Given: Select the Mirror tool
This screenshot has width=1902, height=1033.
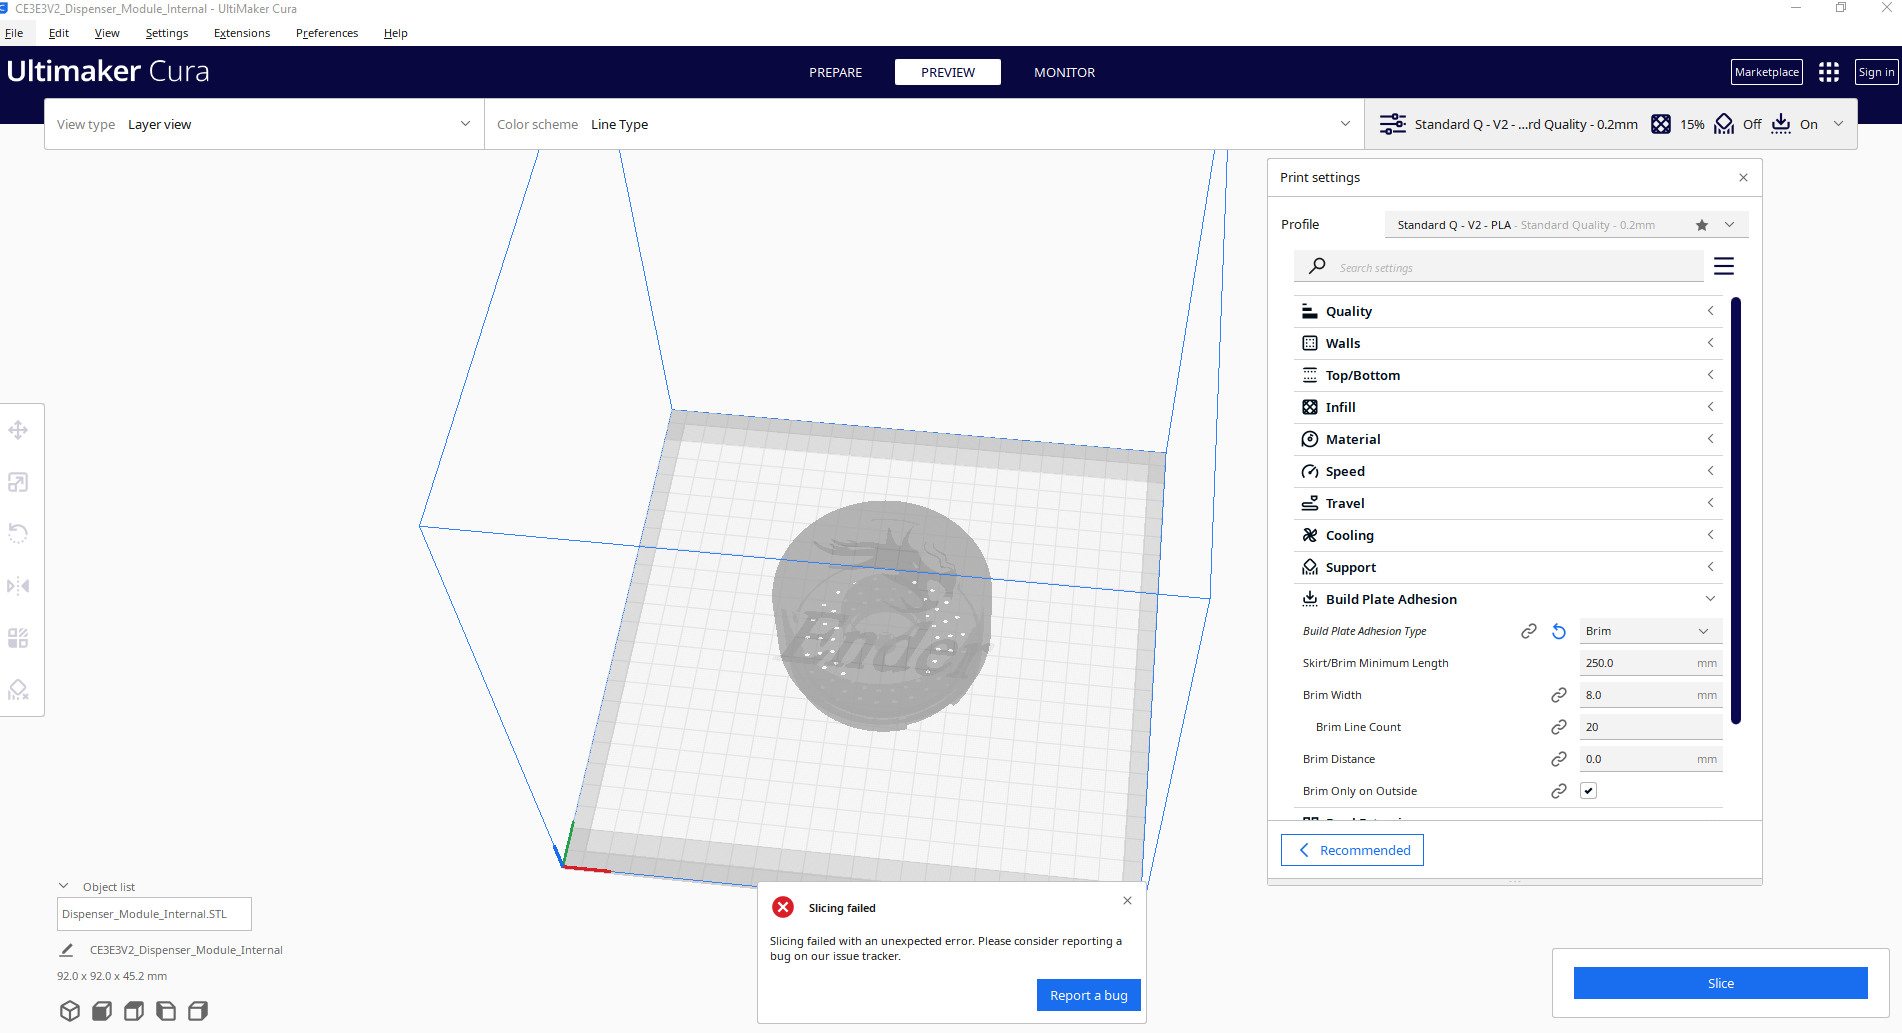Looking at the screenshot, I should click(x=18, y=585).
